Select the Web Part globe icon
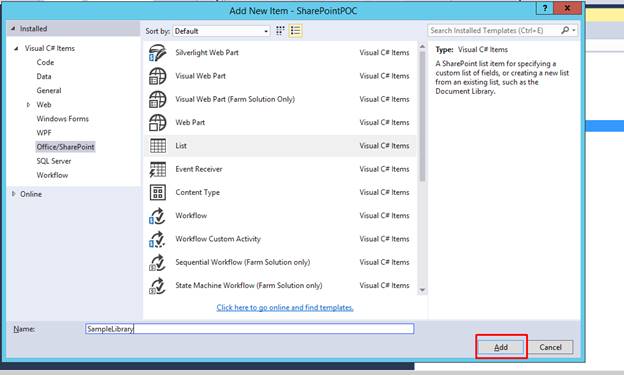The height and width of the screenshot is (375, 624). point(158,122)
